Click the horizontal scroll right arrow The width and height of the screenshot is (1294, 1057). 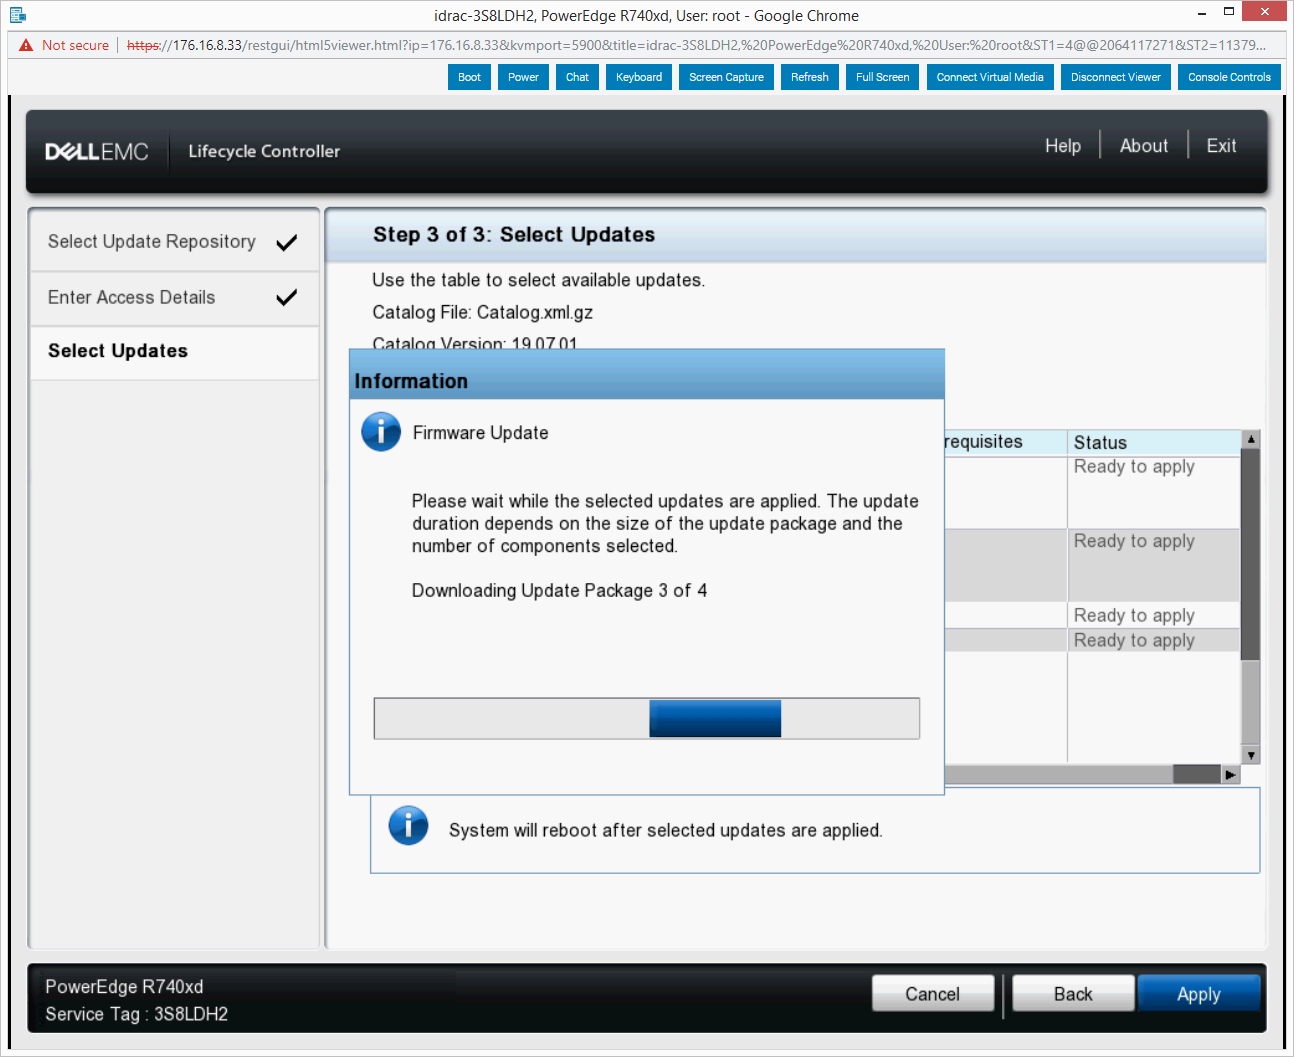(1230, 774)
